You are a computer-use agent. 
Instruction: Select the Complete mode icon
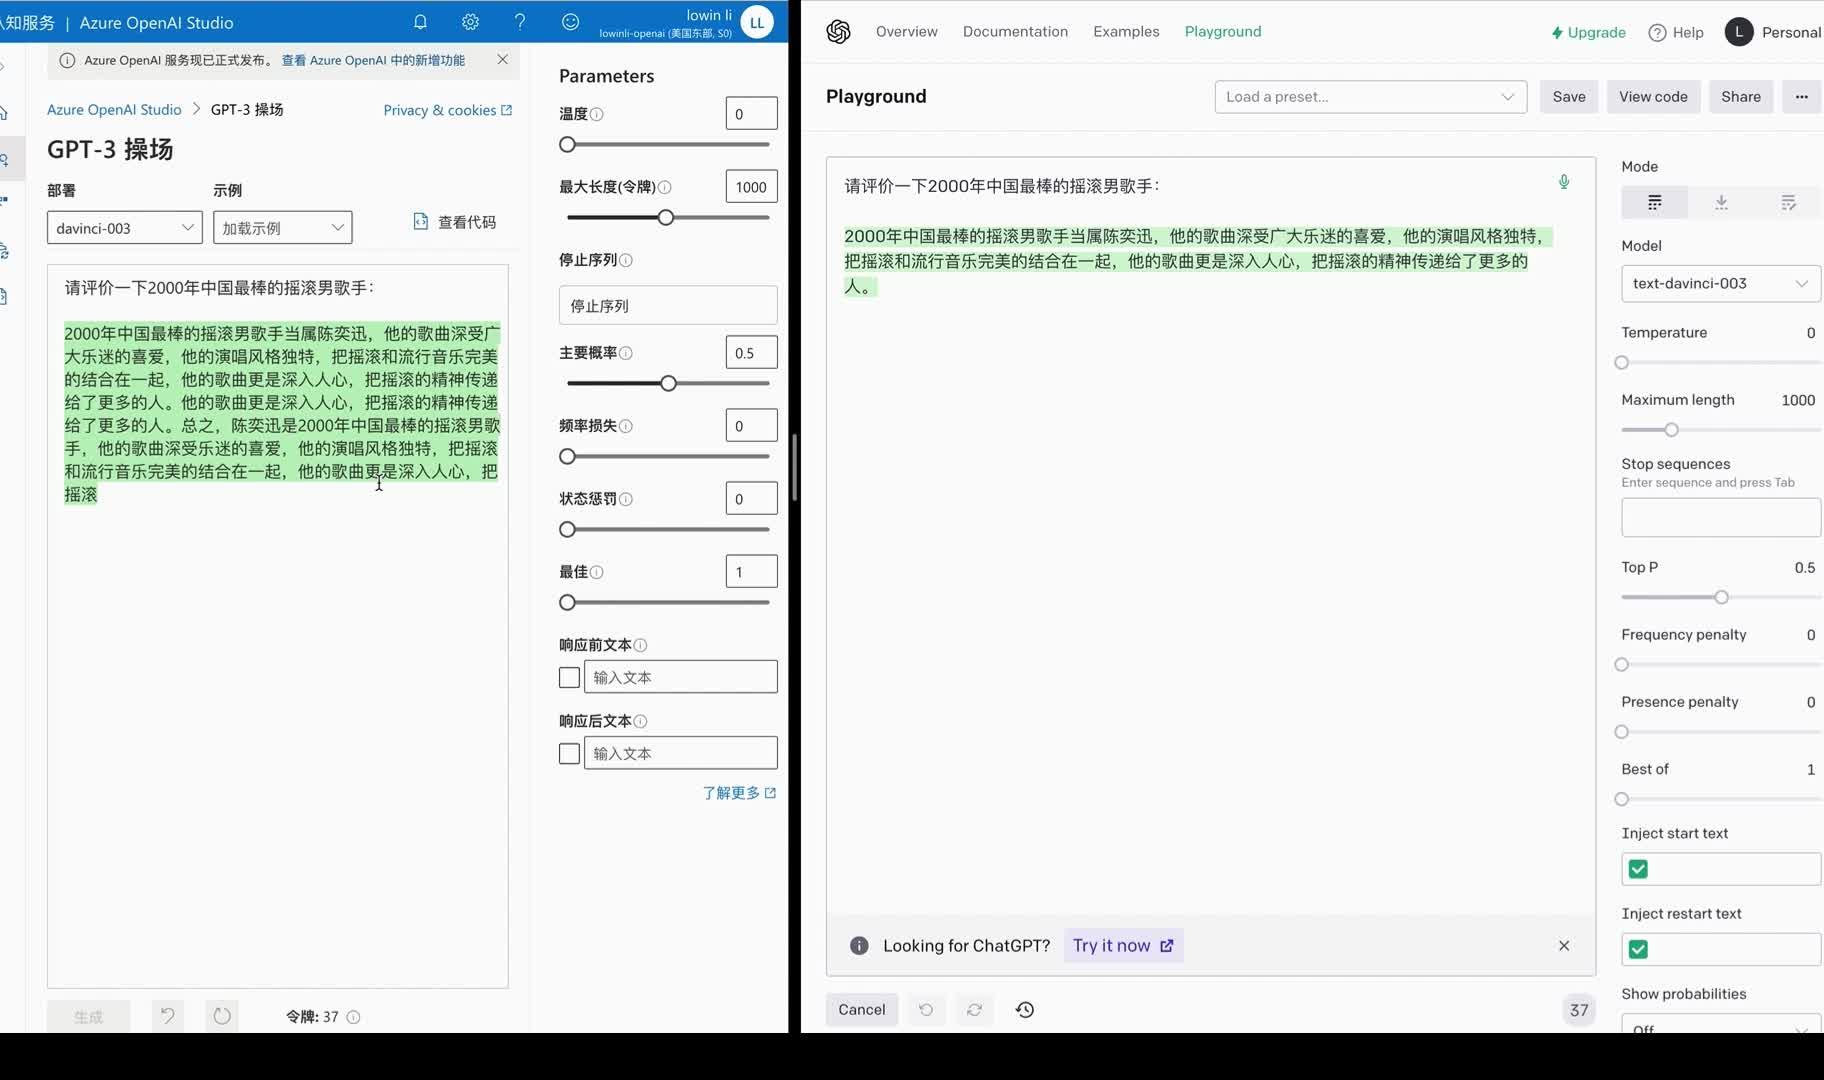1655,202
